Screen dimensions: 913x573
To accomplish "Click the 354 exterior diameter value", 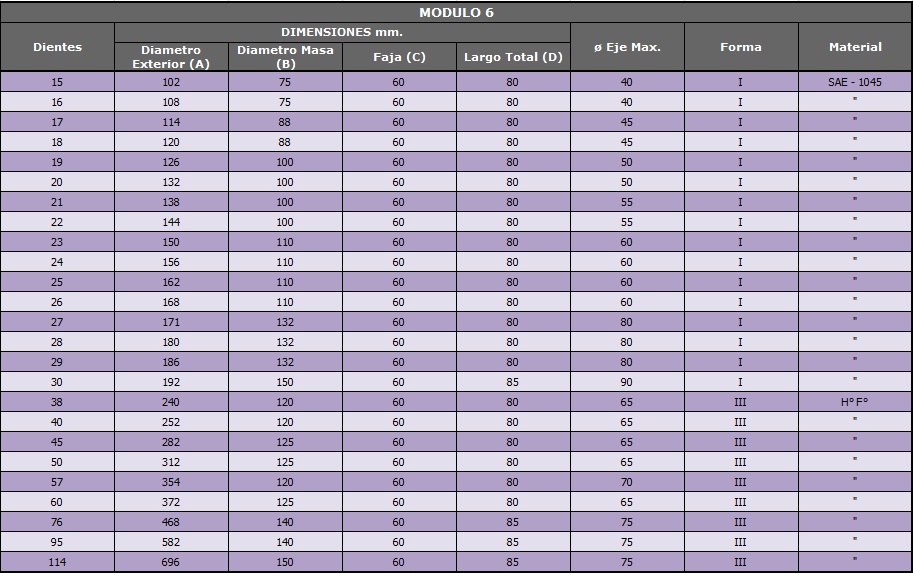I will (171, 482).
